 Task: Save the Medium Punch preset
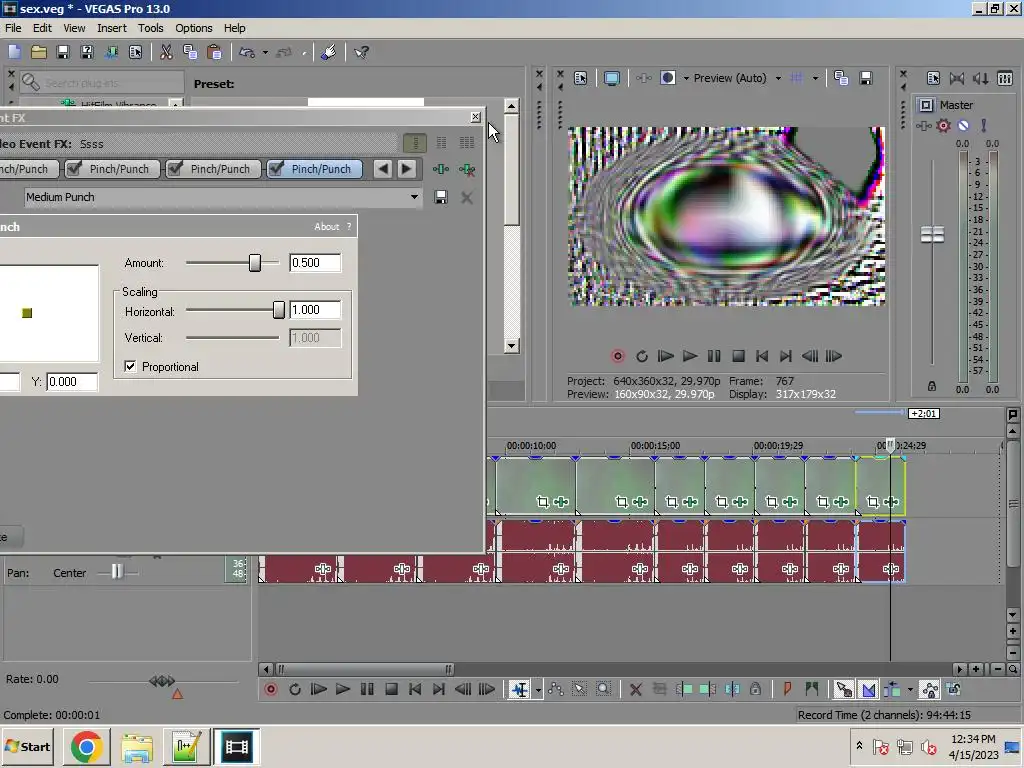click(441, 197)
